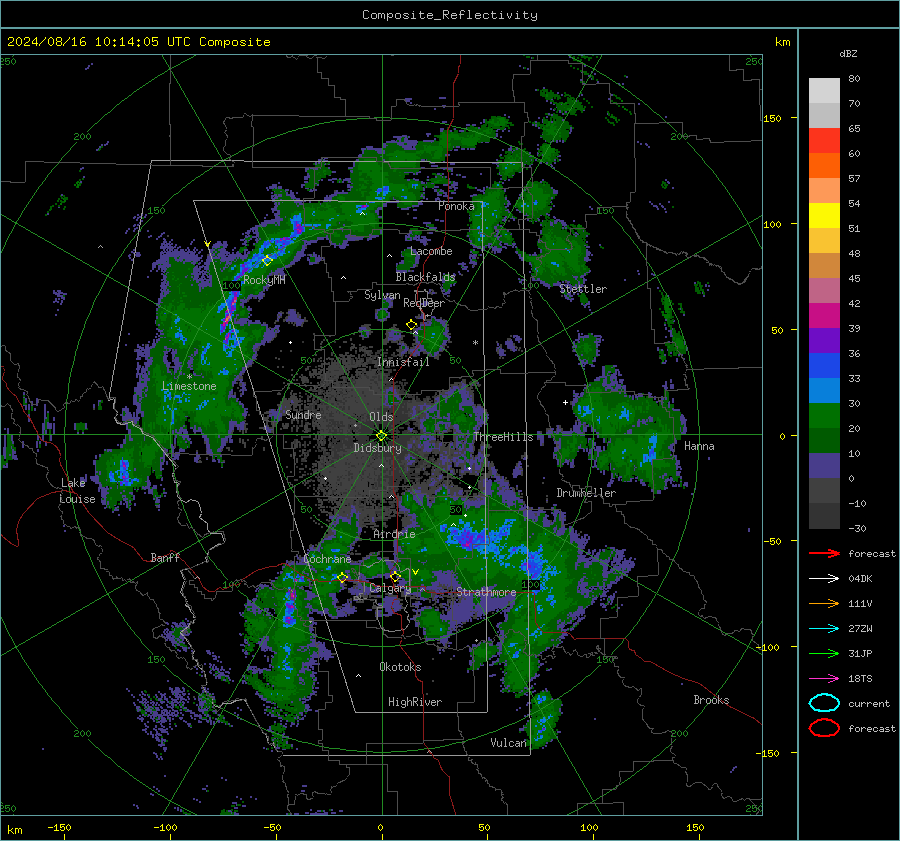Screen dimensions: 900x841
Task: Select the 30 dBZ green swatch
Action: pos(824,415)
